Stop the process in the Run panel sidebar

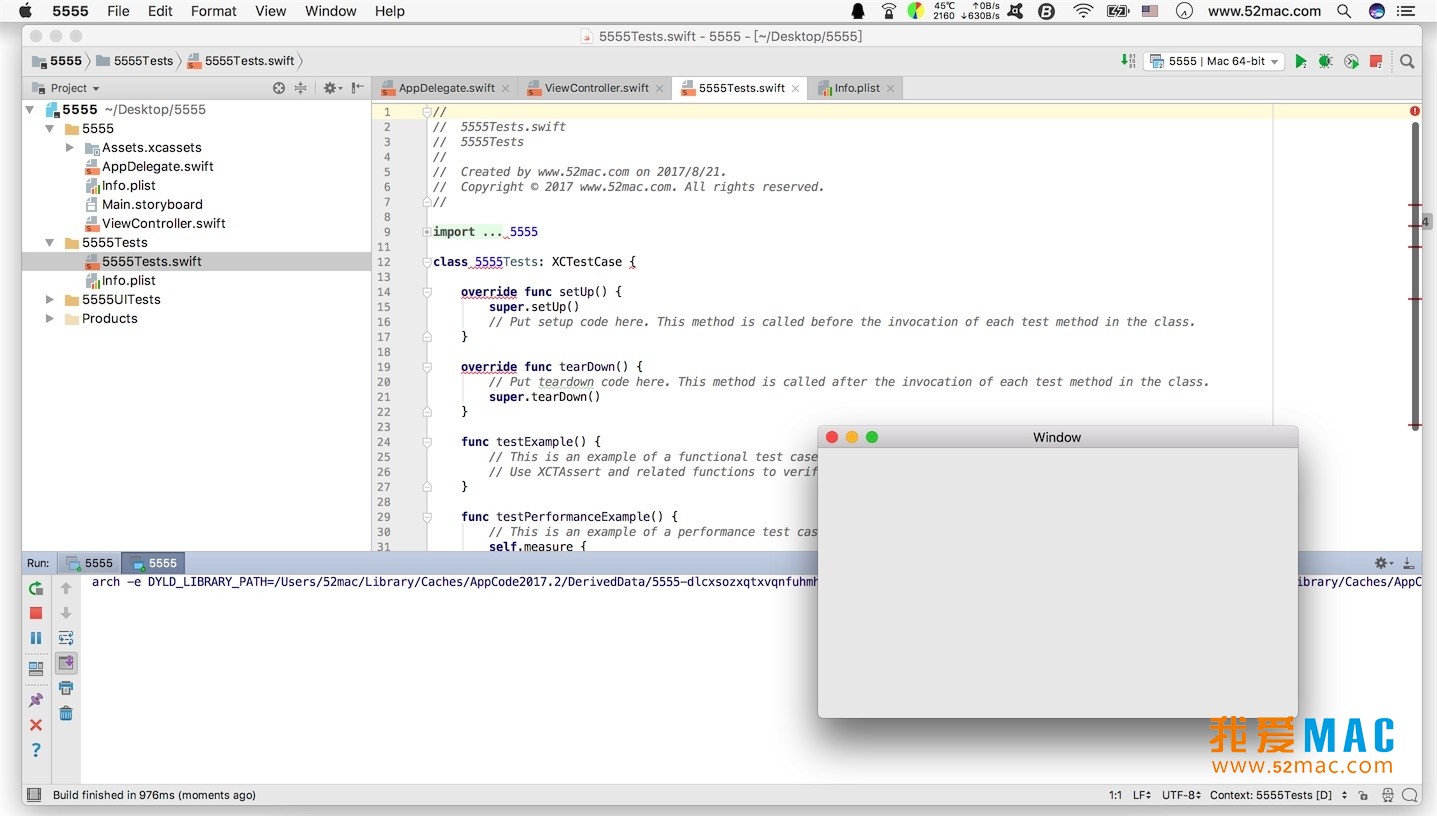(x=36, y=613)
